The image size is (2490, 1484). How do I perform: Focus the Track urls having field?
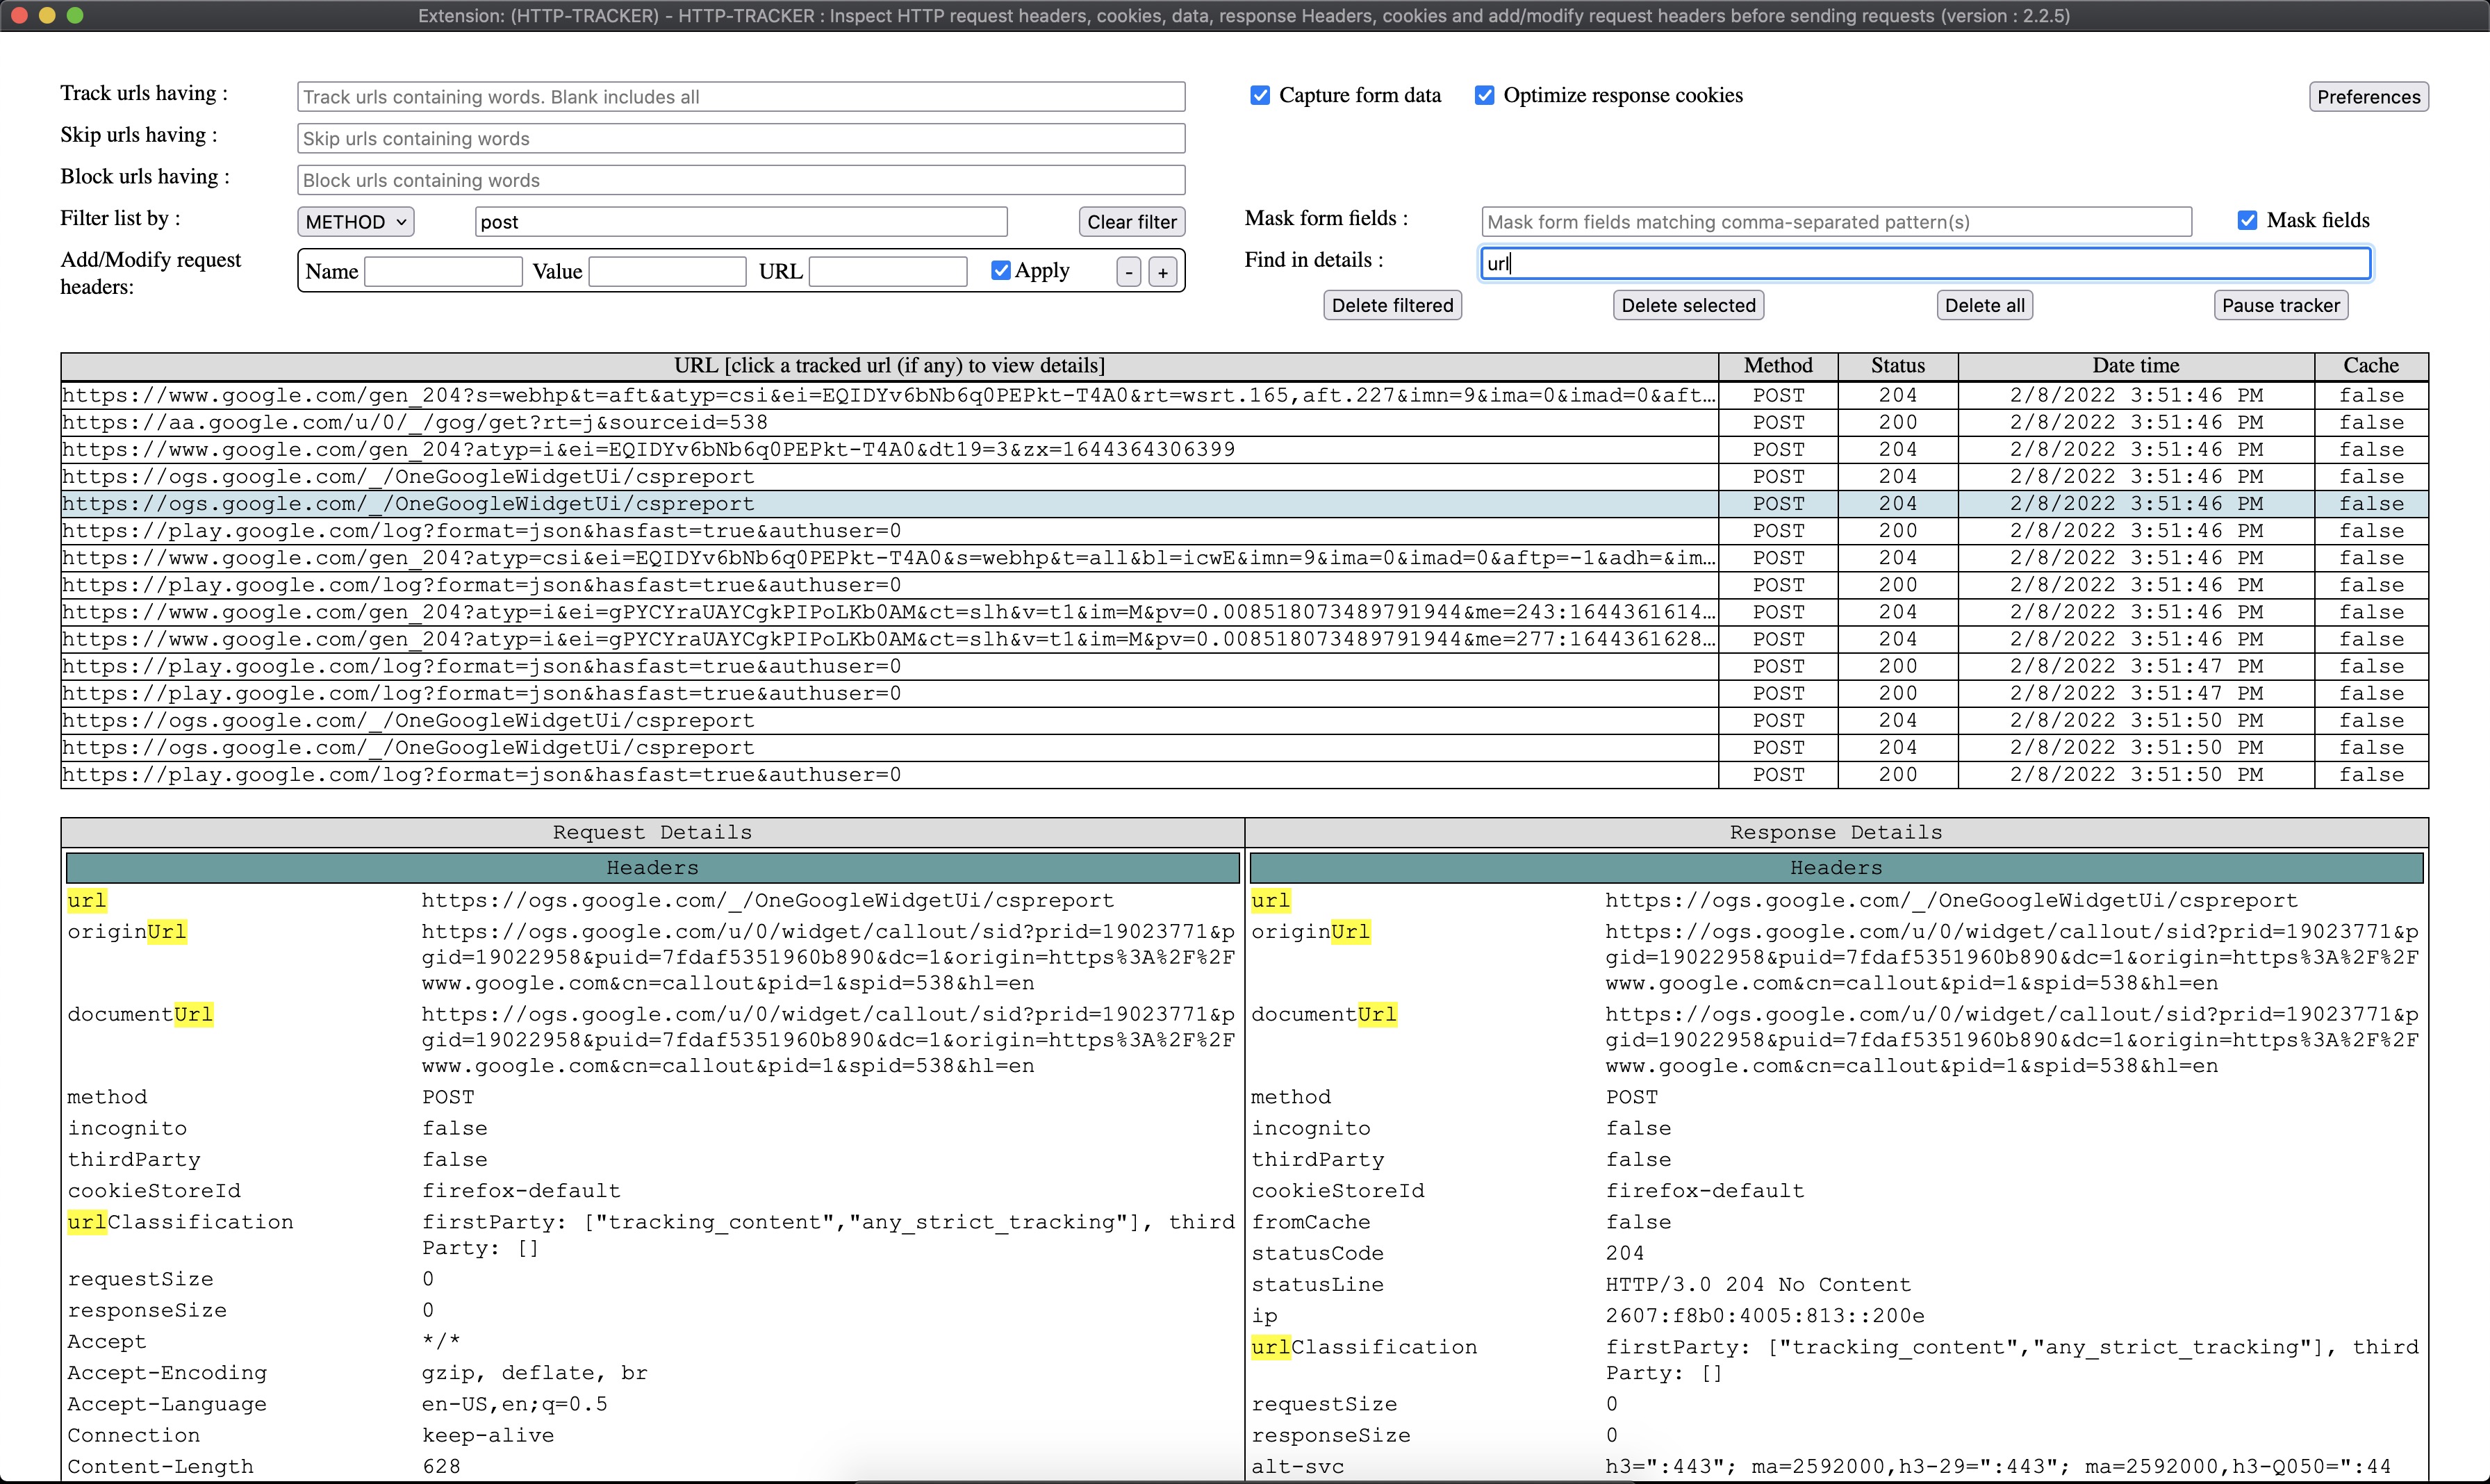pos(740,97)
